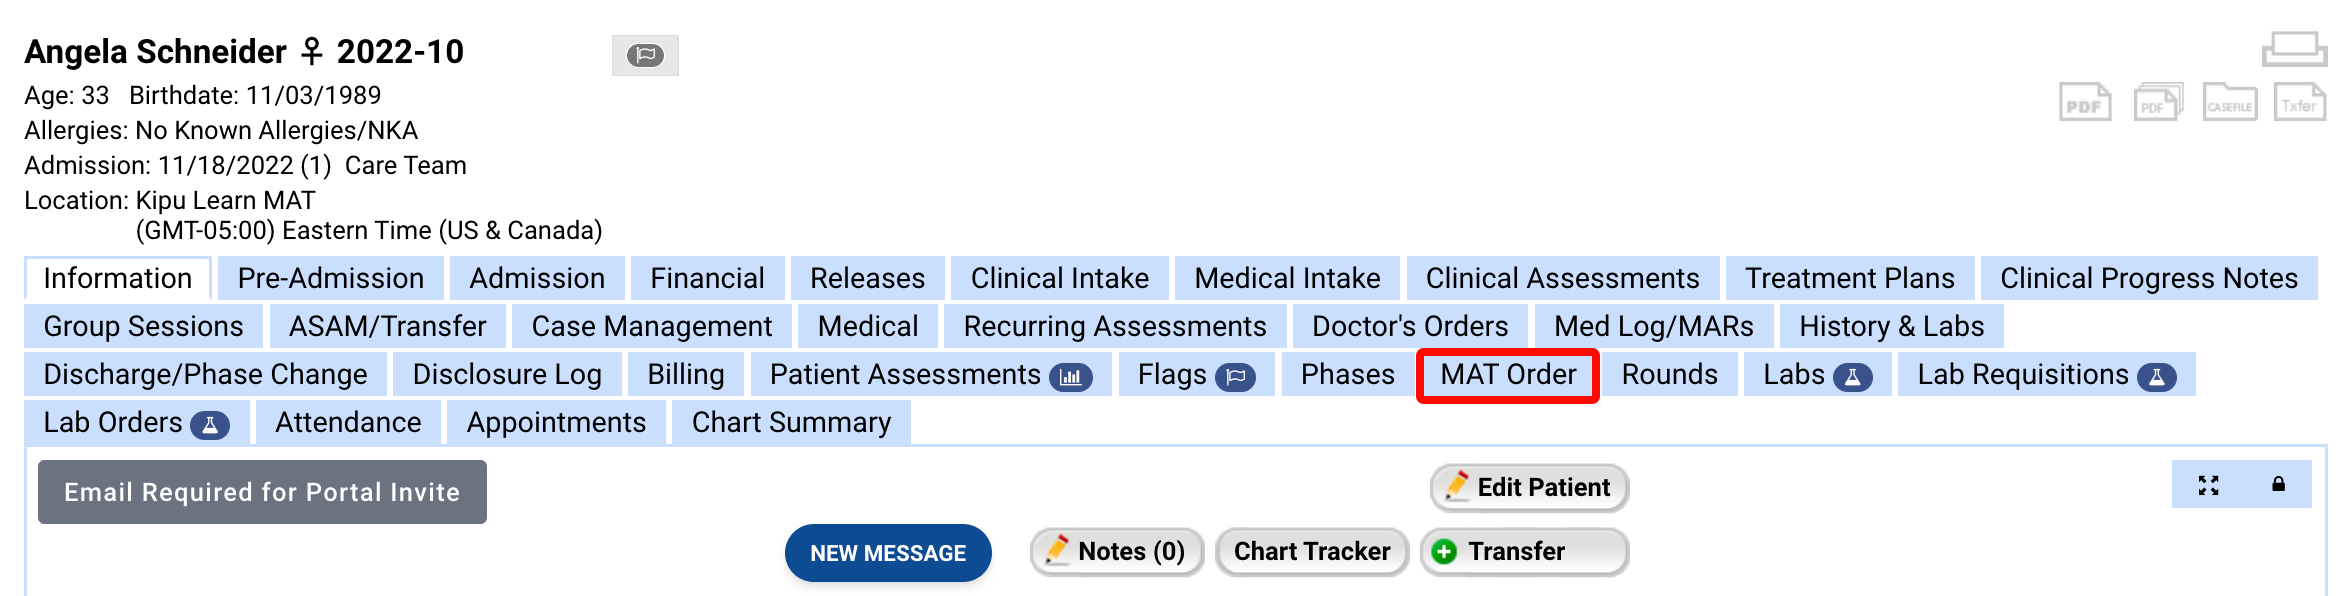Click the Care Team link

click(x=405, y=166)
